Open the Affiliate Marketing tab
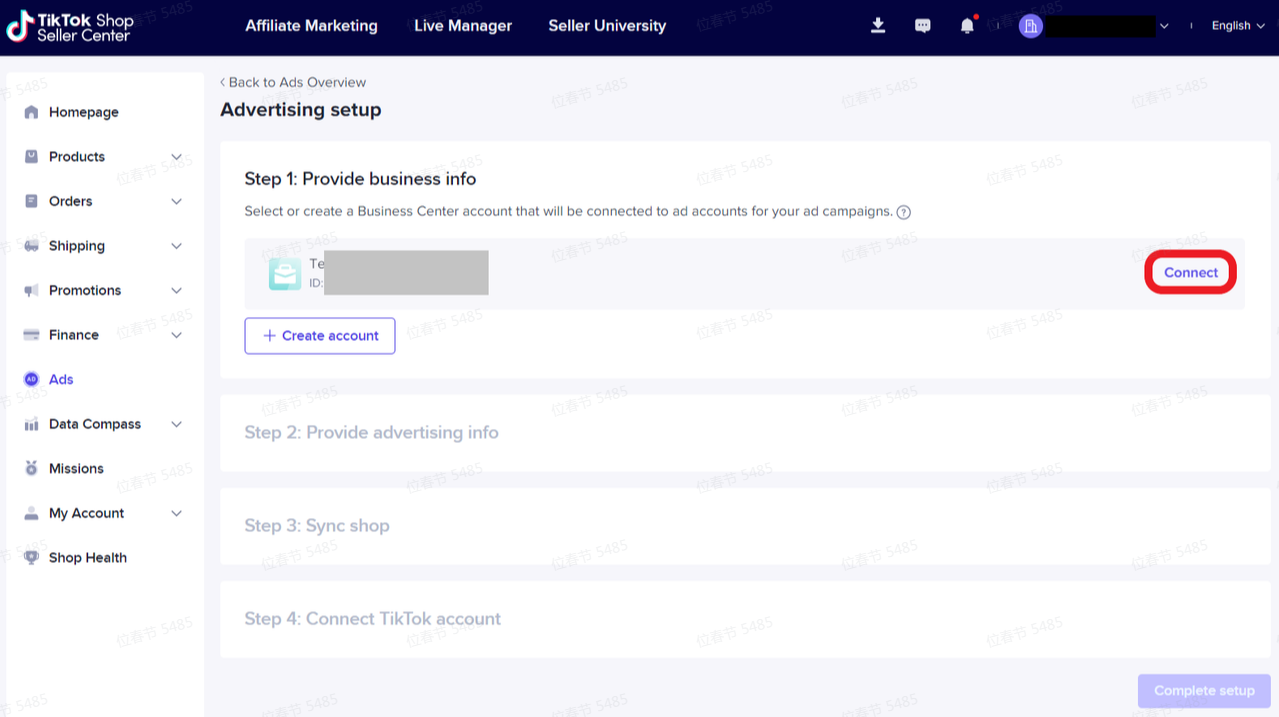 tap(312, 26)
